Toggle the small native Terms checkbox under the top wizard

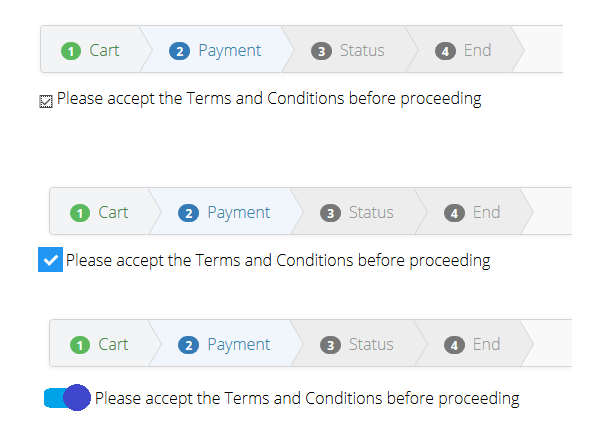(46, 101)
